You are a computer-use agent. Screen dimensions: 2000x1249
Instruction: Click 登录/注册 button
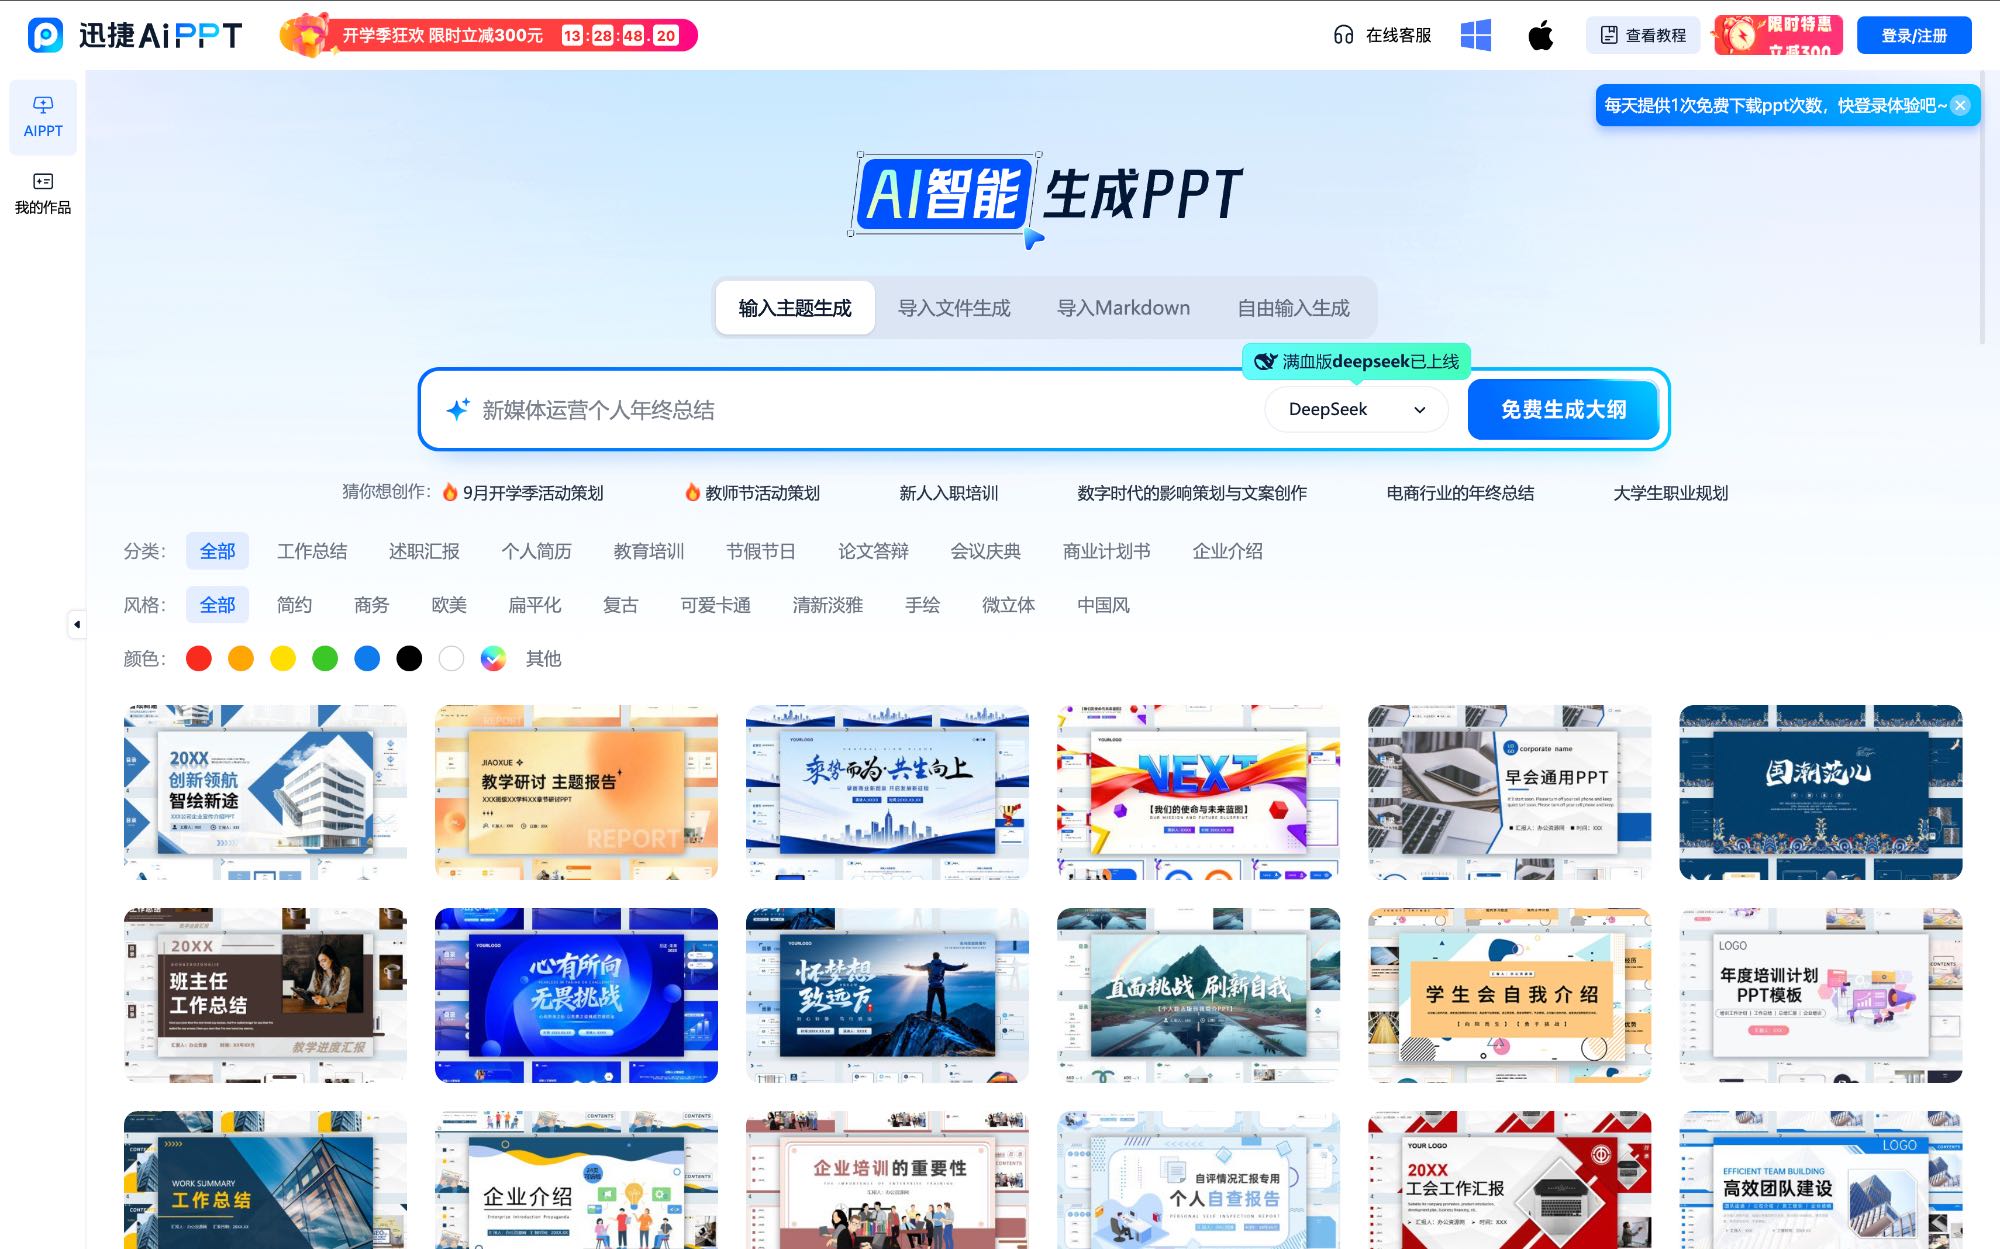pyautogui.click(x=1914, y=36)
